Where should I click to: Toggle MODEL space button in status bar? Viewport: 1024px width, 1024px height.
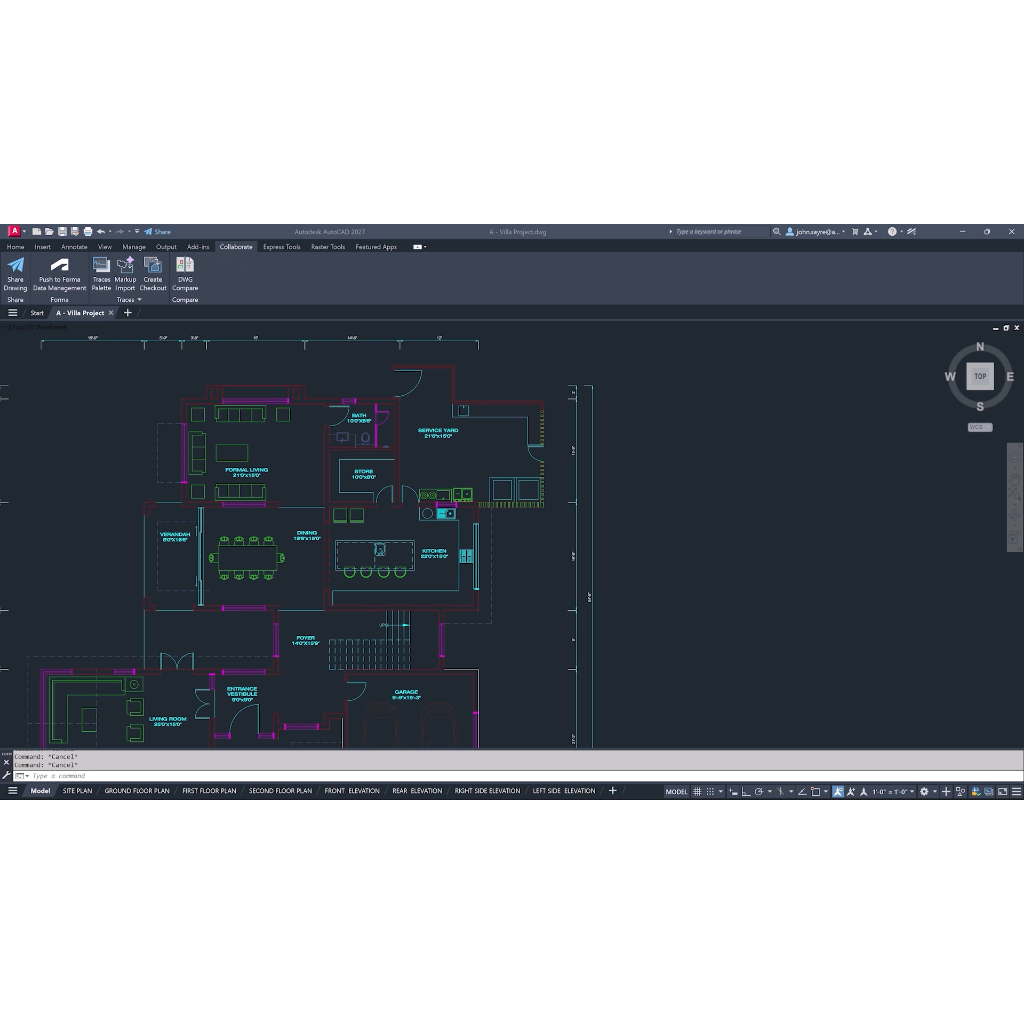(677, 792)
